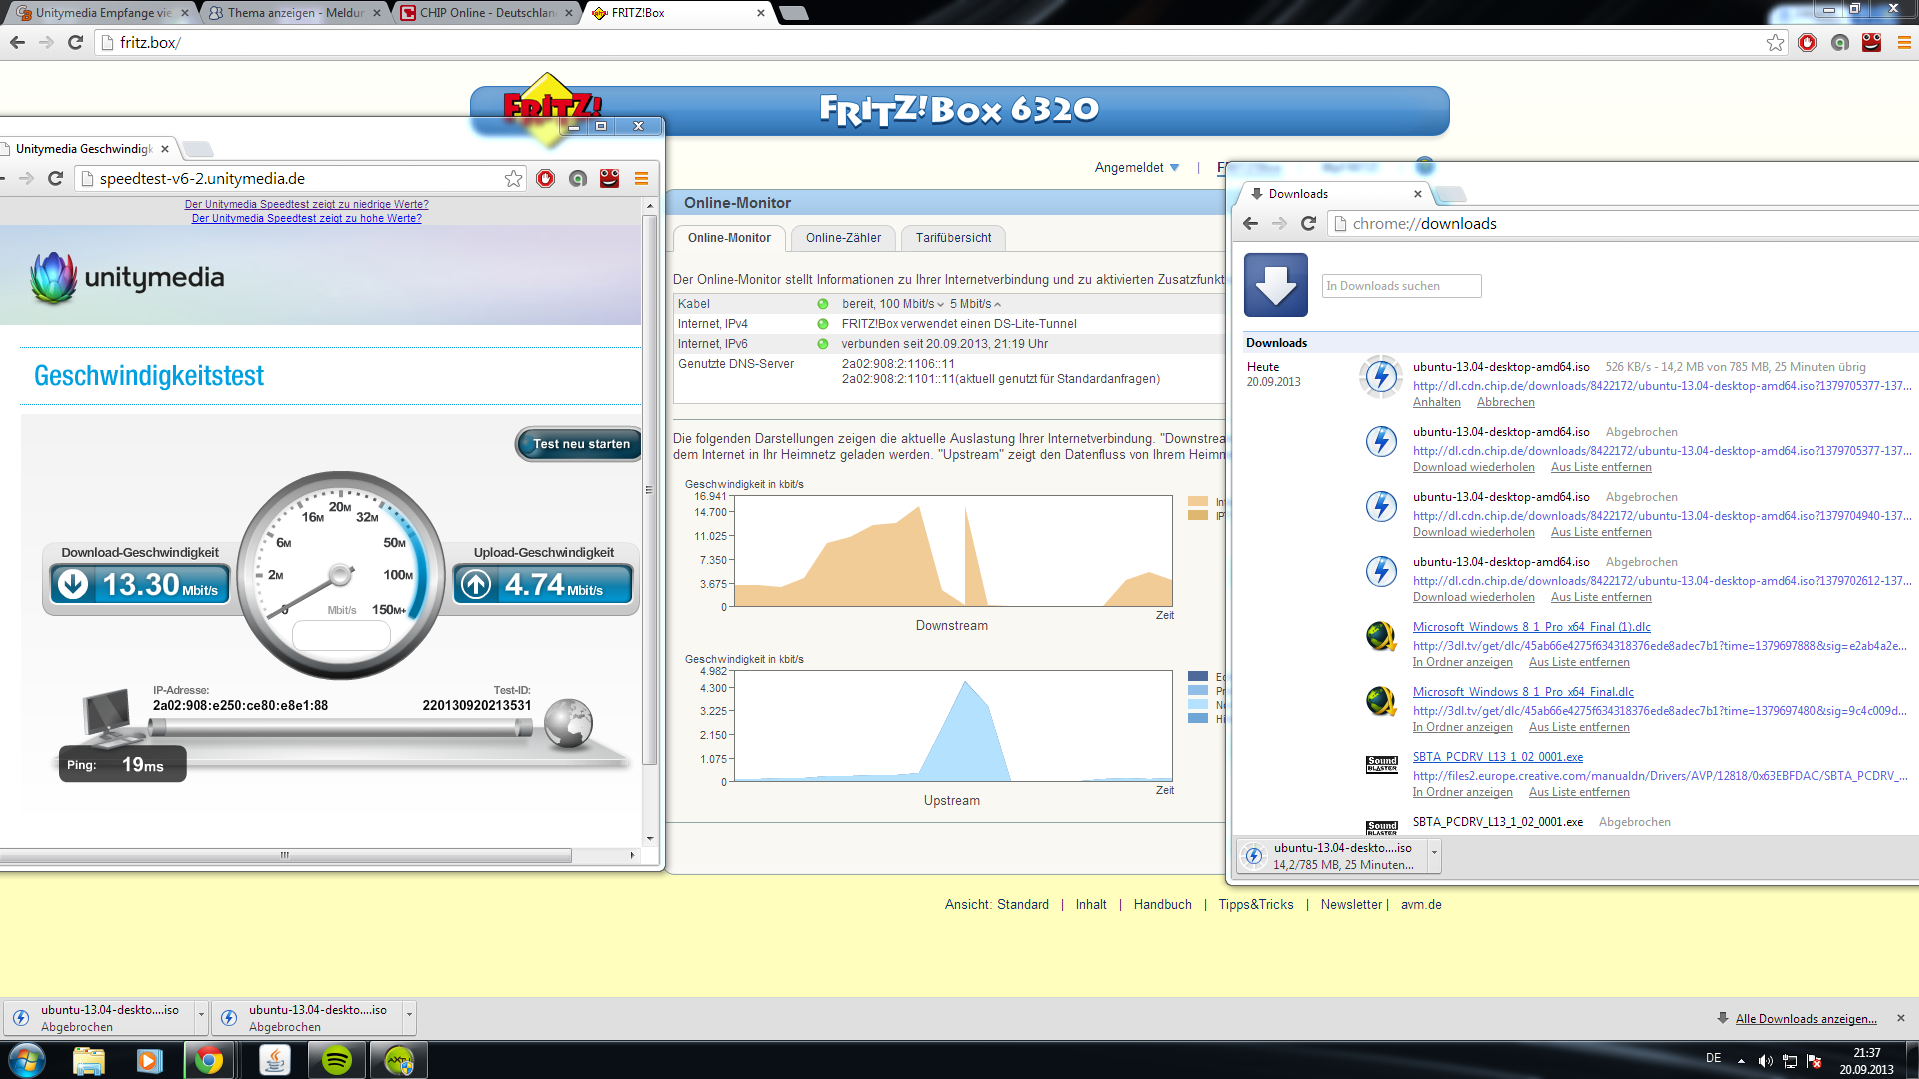Click Alle Downloads anzeigen link

(1806, 1019)
